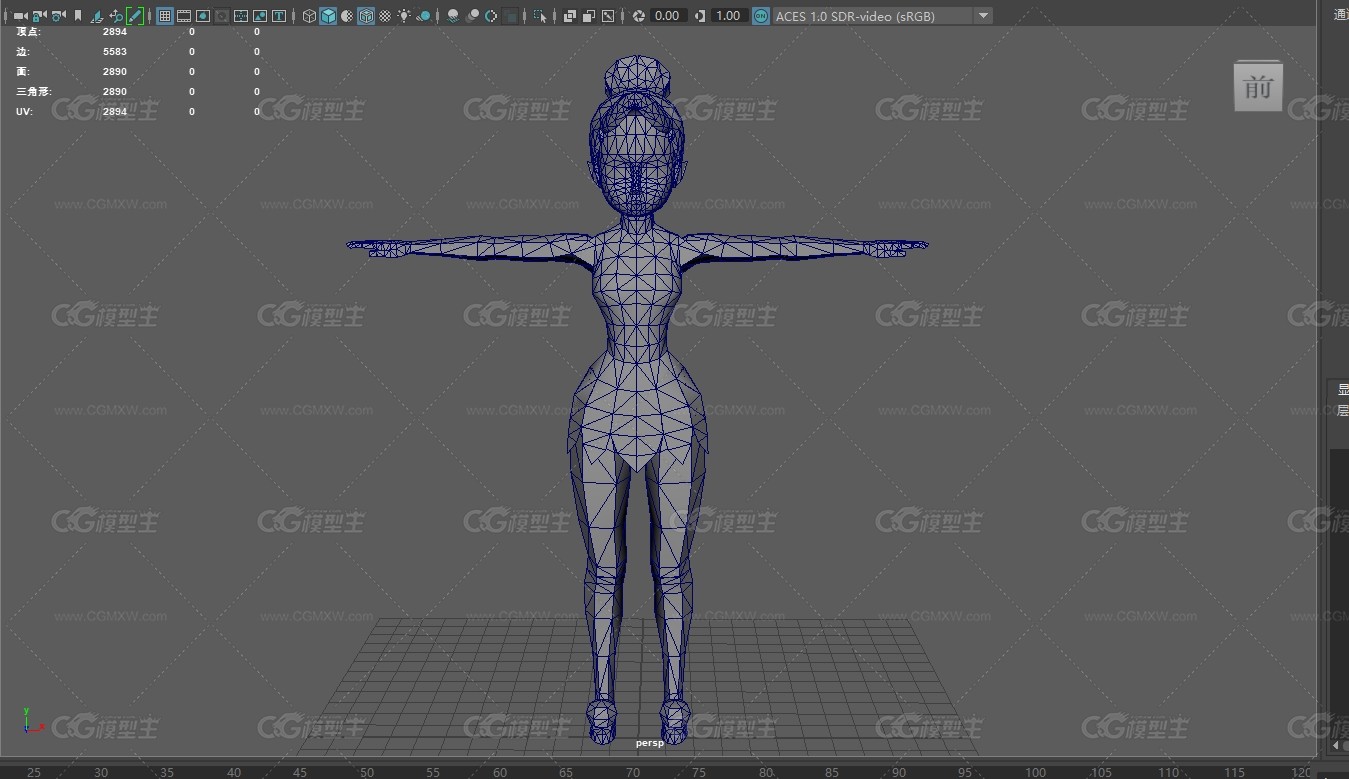Enable the X-Ray display icon
The height and width of the screenshot is (779, 1349).
(570, 16)
